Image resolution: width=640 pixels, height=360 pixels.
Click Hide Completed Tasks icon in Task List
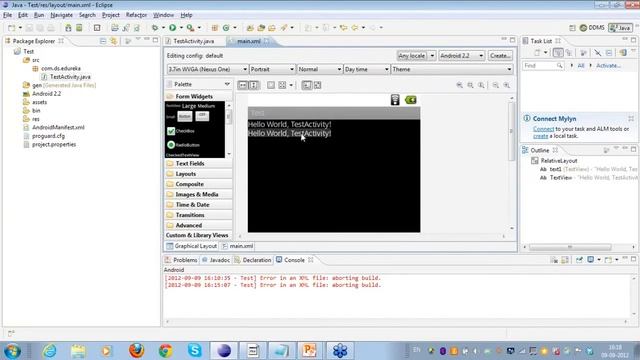tap(598, 53)
